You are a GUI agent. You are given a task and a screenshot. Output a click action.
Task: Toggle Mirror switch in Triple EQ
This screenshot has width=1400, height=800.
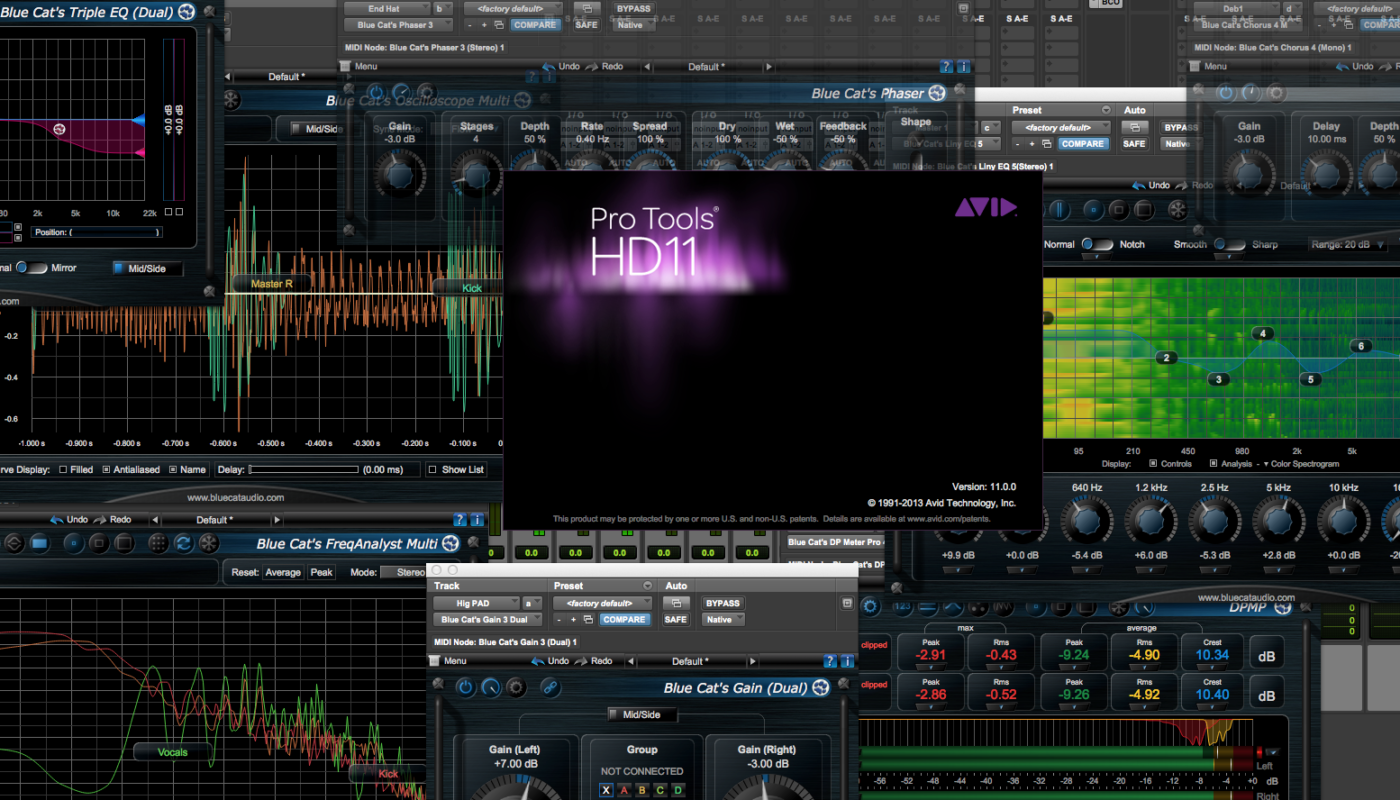pyautogui.click(x=32, y=268)
